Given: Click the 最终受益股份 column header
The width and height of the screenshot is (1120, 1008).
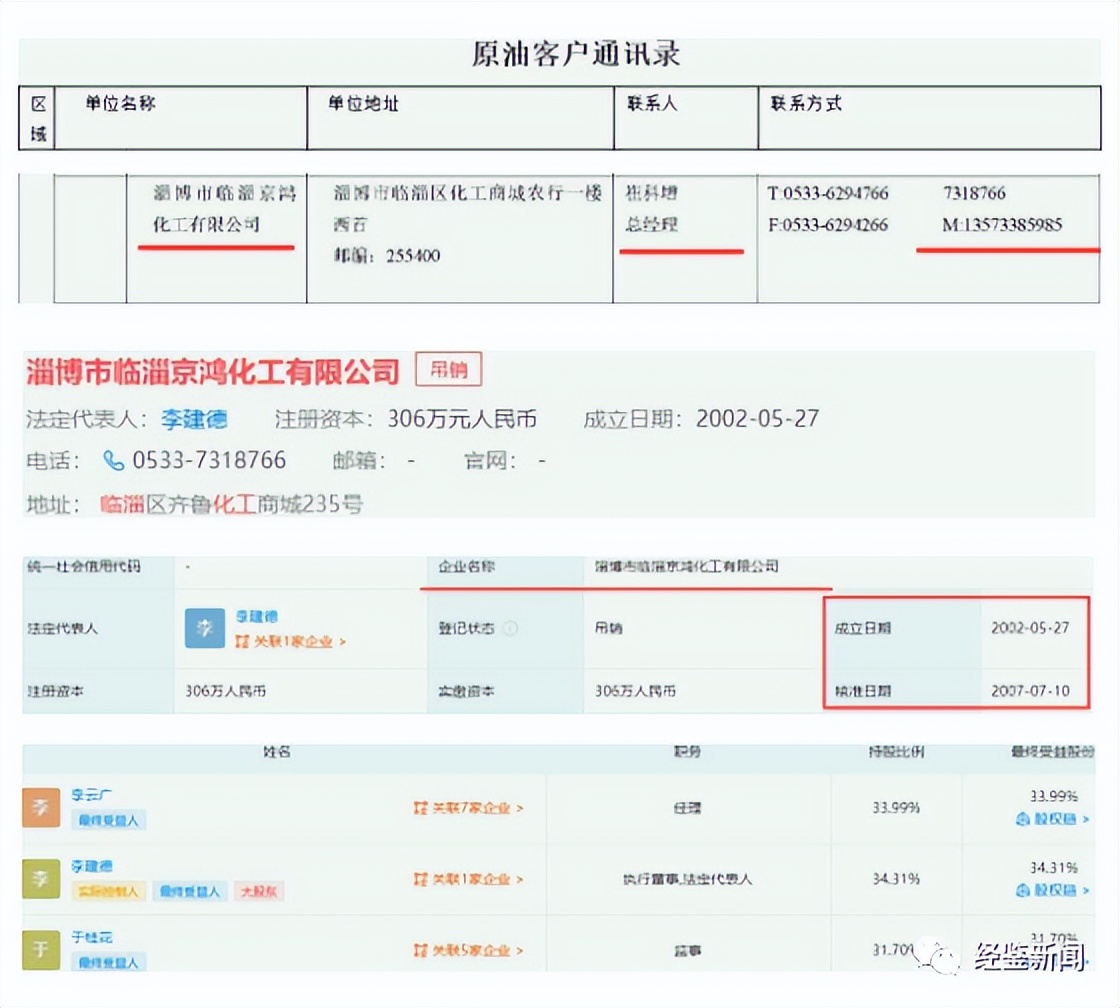Looking at the screenshot, I should 1053,752.
